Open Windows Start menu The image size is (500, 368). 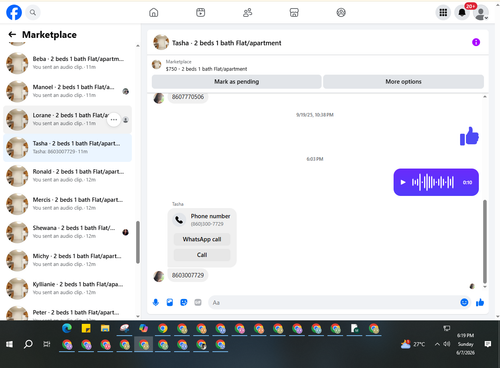click(9, 344)
